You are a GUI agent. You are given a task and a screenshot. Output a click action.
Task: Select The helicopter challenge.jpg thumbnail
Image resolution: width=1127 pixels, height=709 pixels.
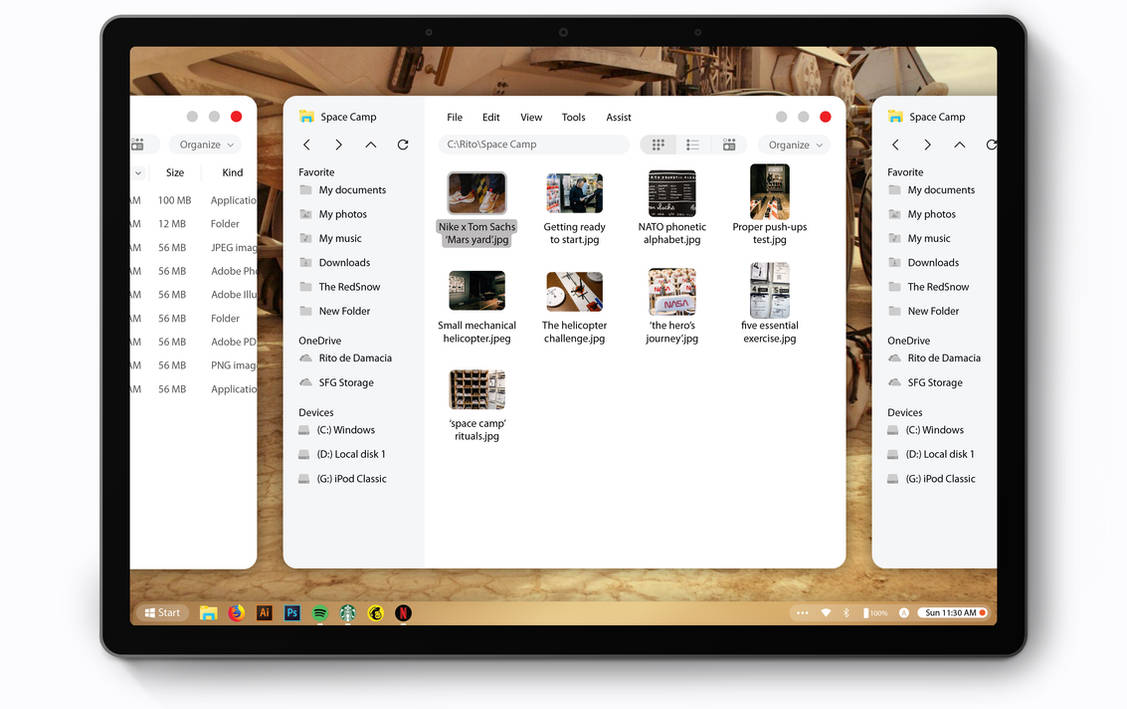[x=574, y=291]
